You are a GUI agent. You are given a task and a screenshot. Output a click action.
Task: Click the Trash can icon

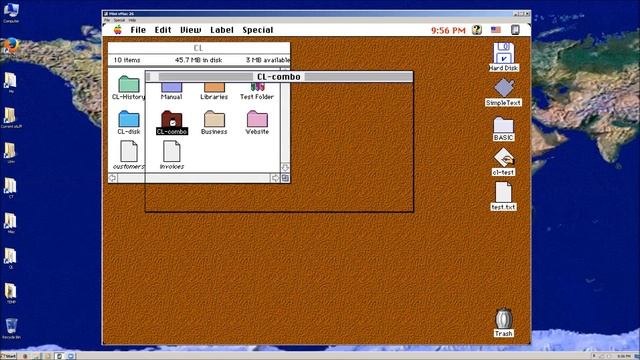504,318
